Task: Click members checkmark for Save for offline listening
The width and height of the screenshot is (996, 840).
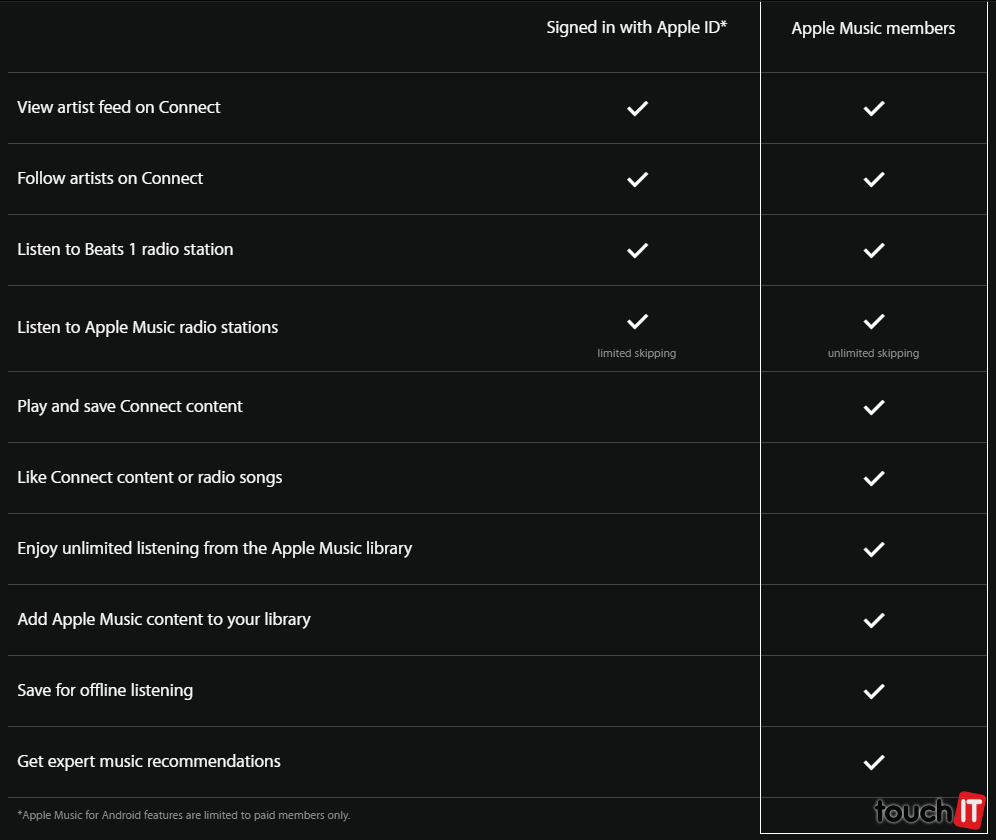Action: (874, 691)
